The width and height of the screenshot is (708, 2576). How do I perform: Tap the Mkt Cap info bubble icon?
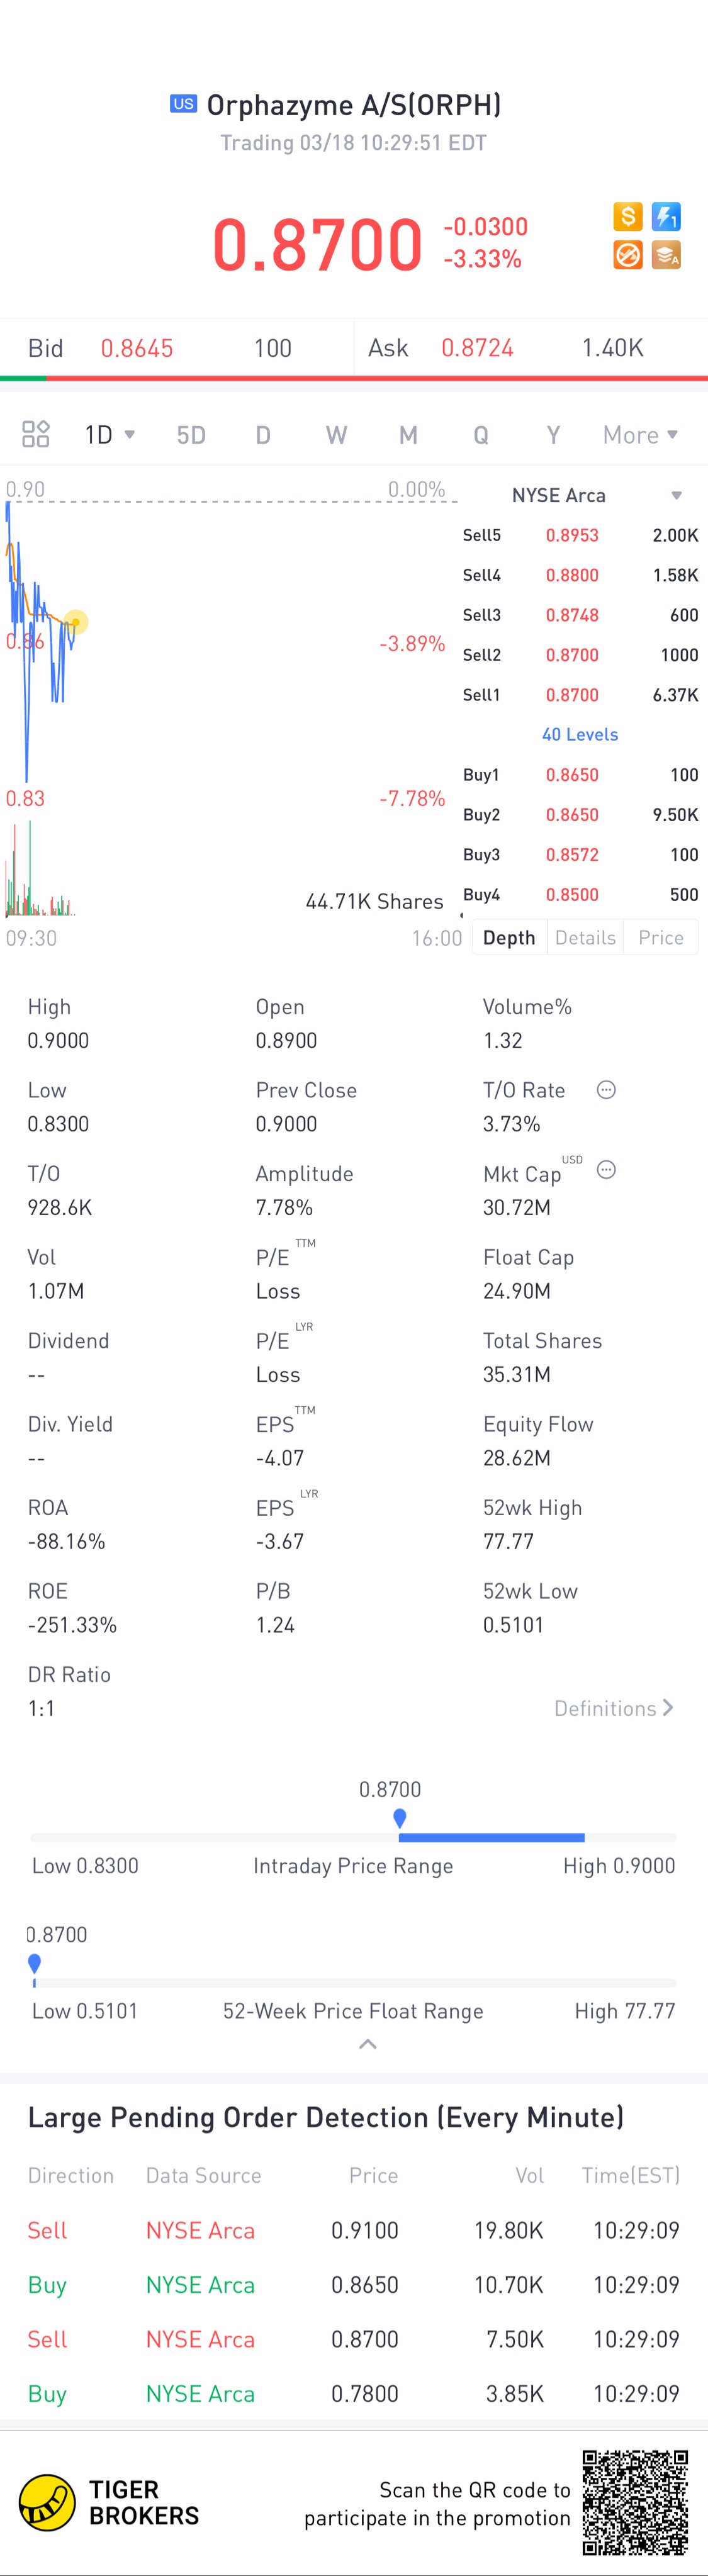606,1170
